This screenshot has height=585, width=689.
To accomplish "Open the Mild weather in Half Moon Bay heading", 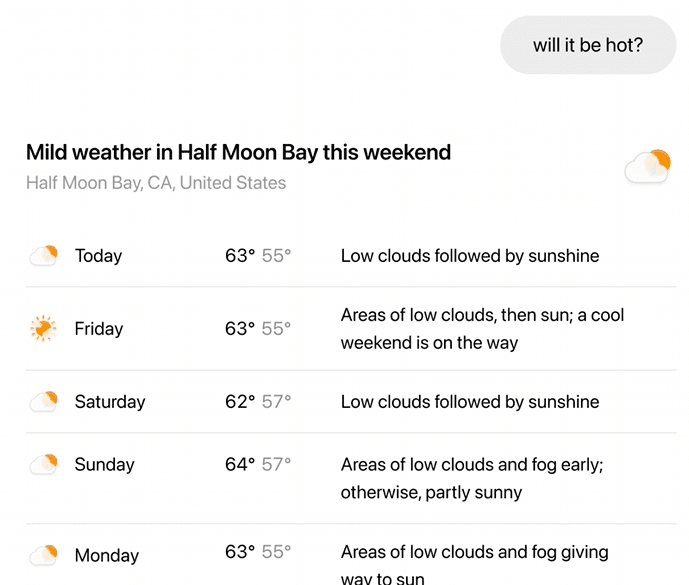I will pos(239,153).
